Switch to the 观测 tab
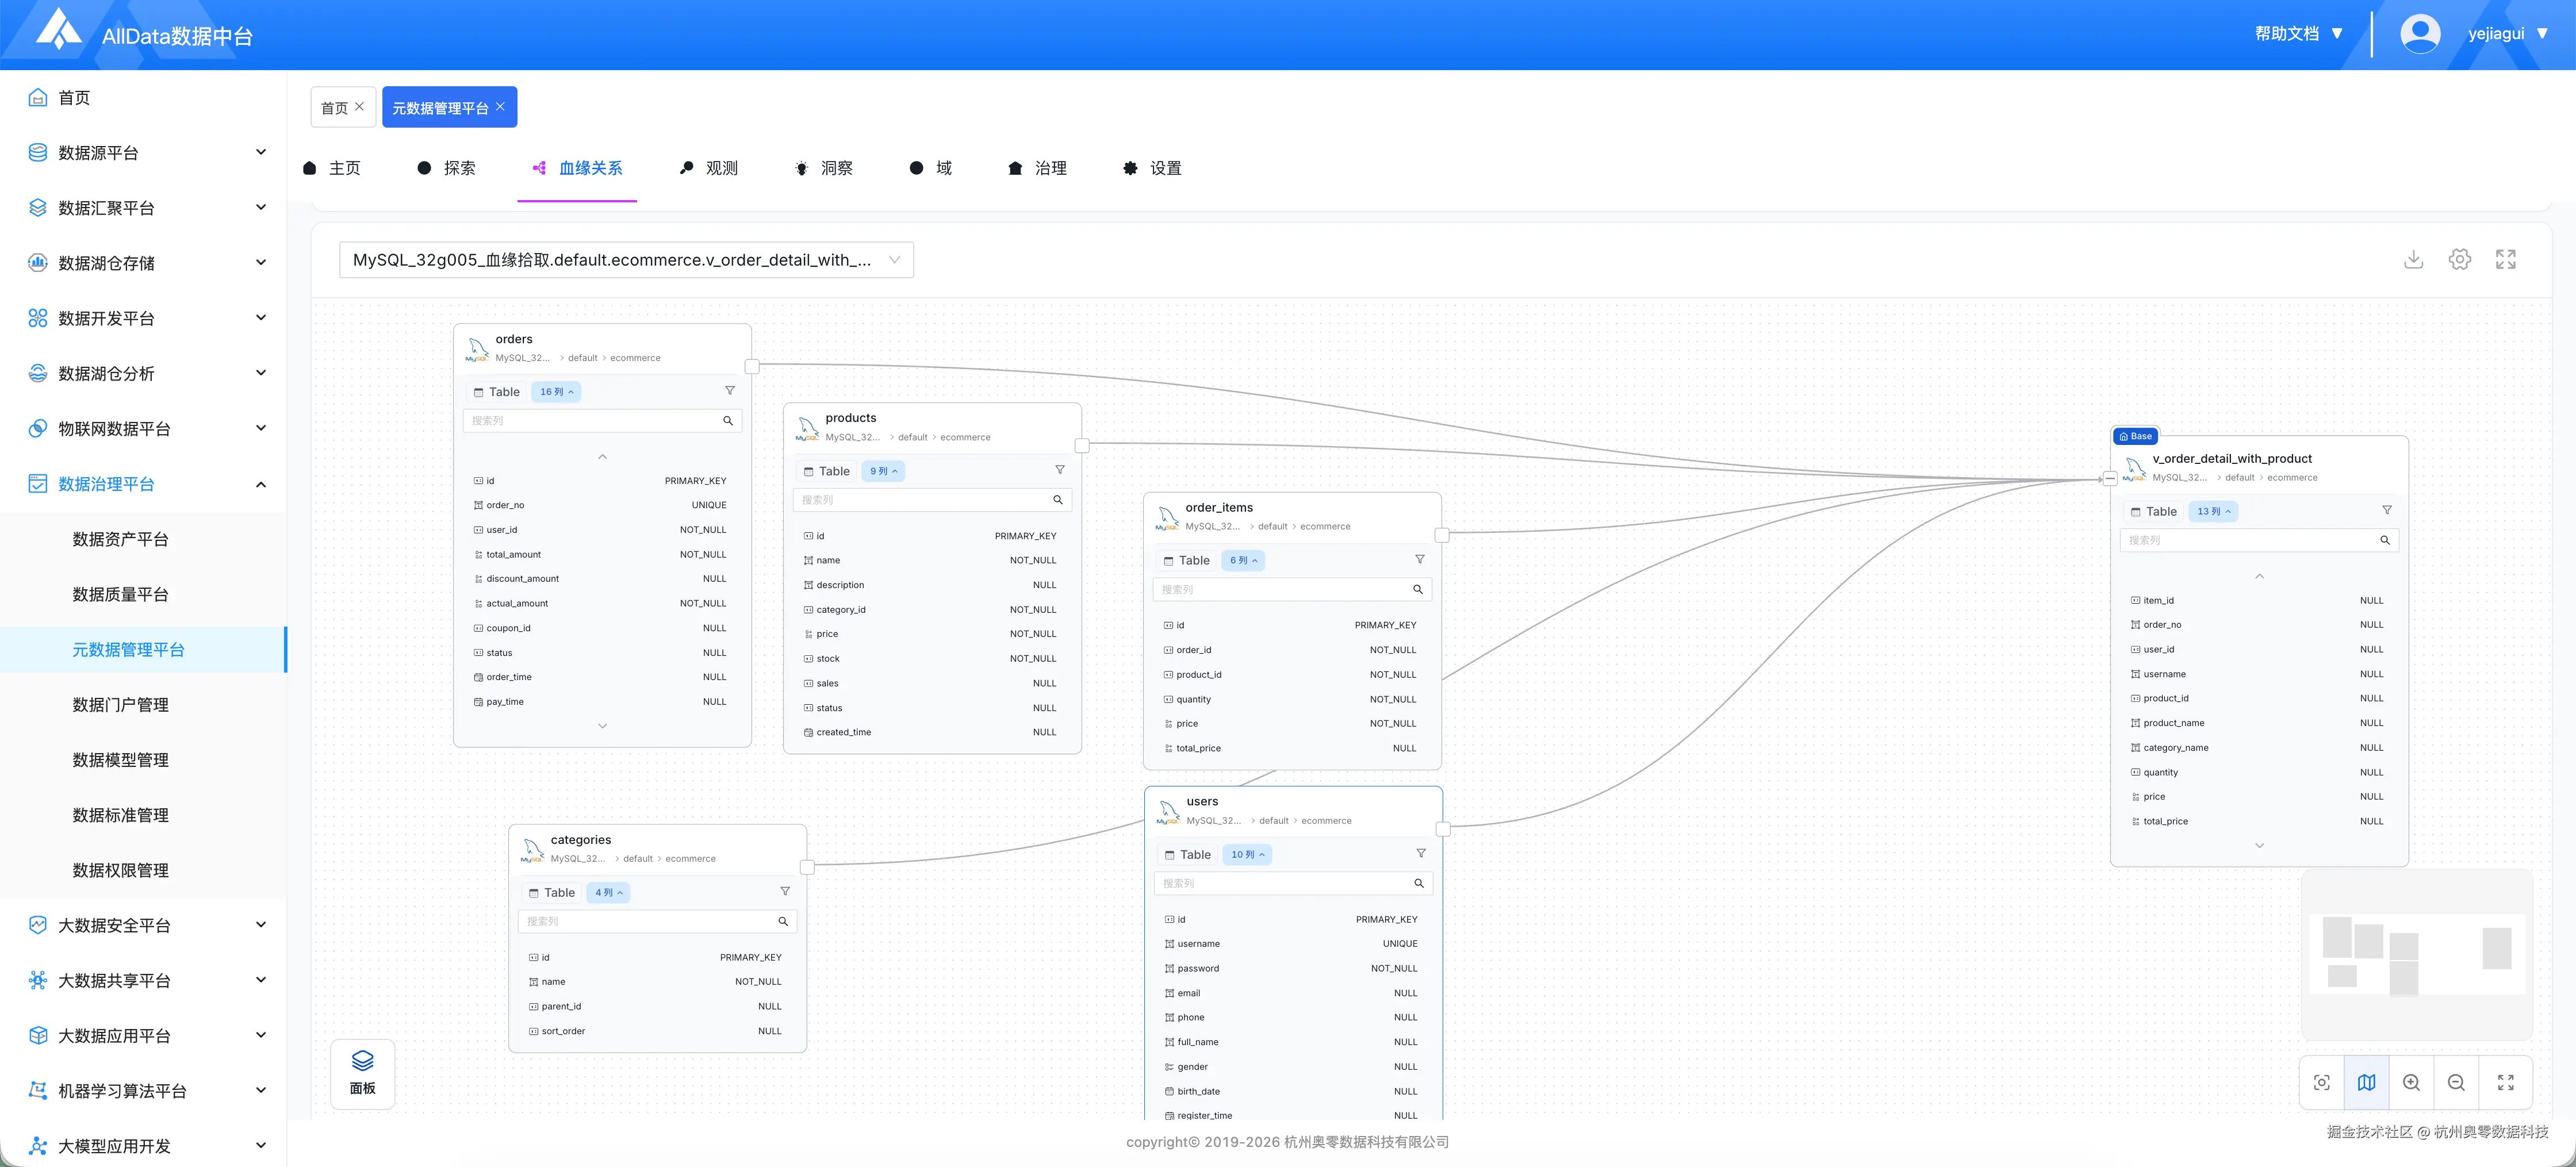The height and width of the screenshot is (1167, 2576). pyautogui.click(x=708, y=168)
